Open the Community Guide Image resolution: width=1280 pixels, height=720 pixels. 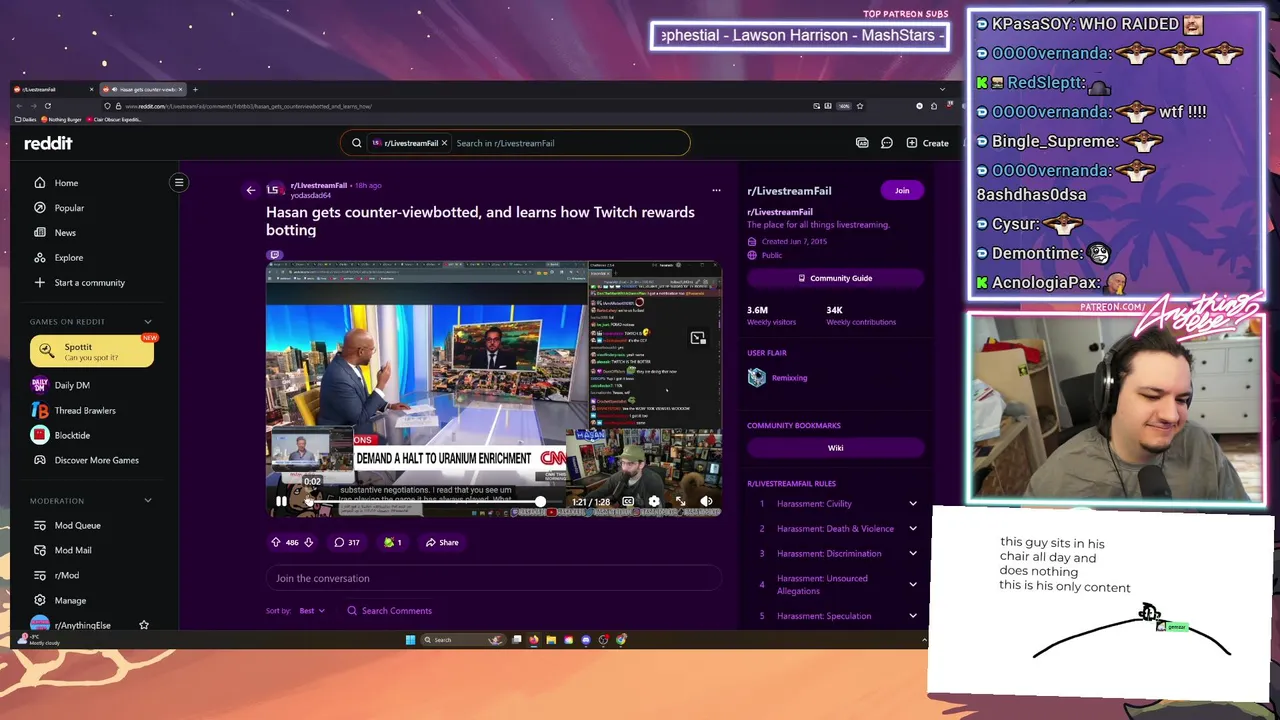835,278
